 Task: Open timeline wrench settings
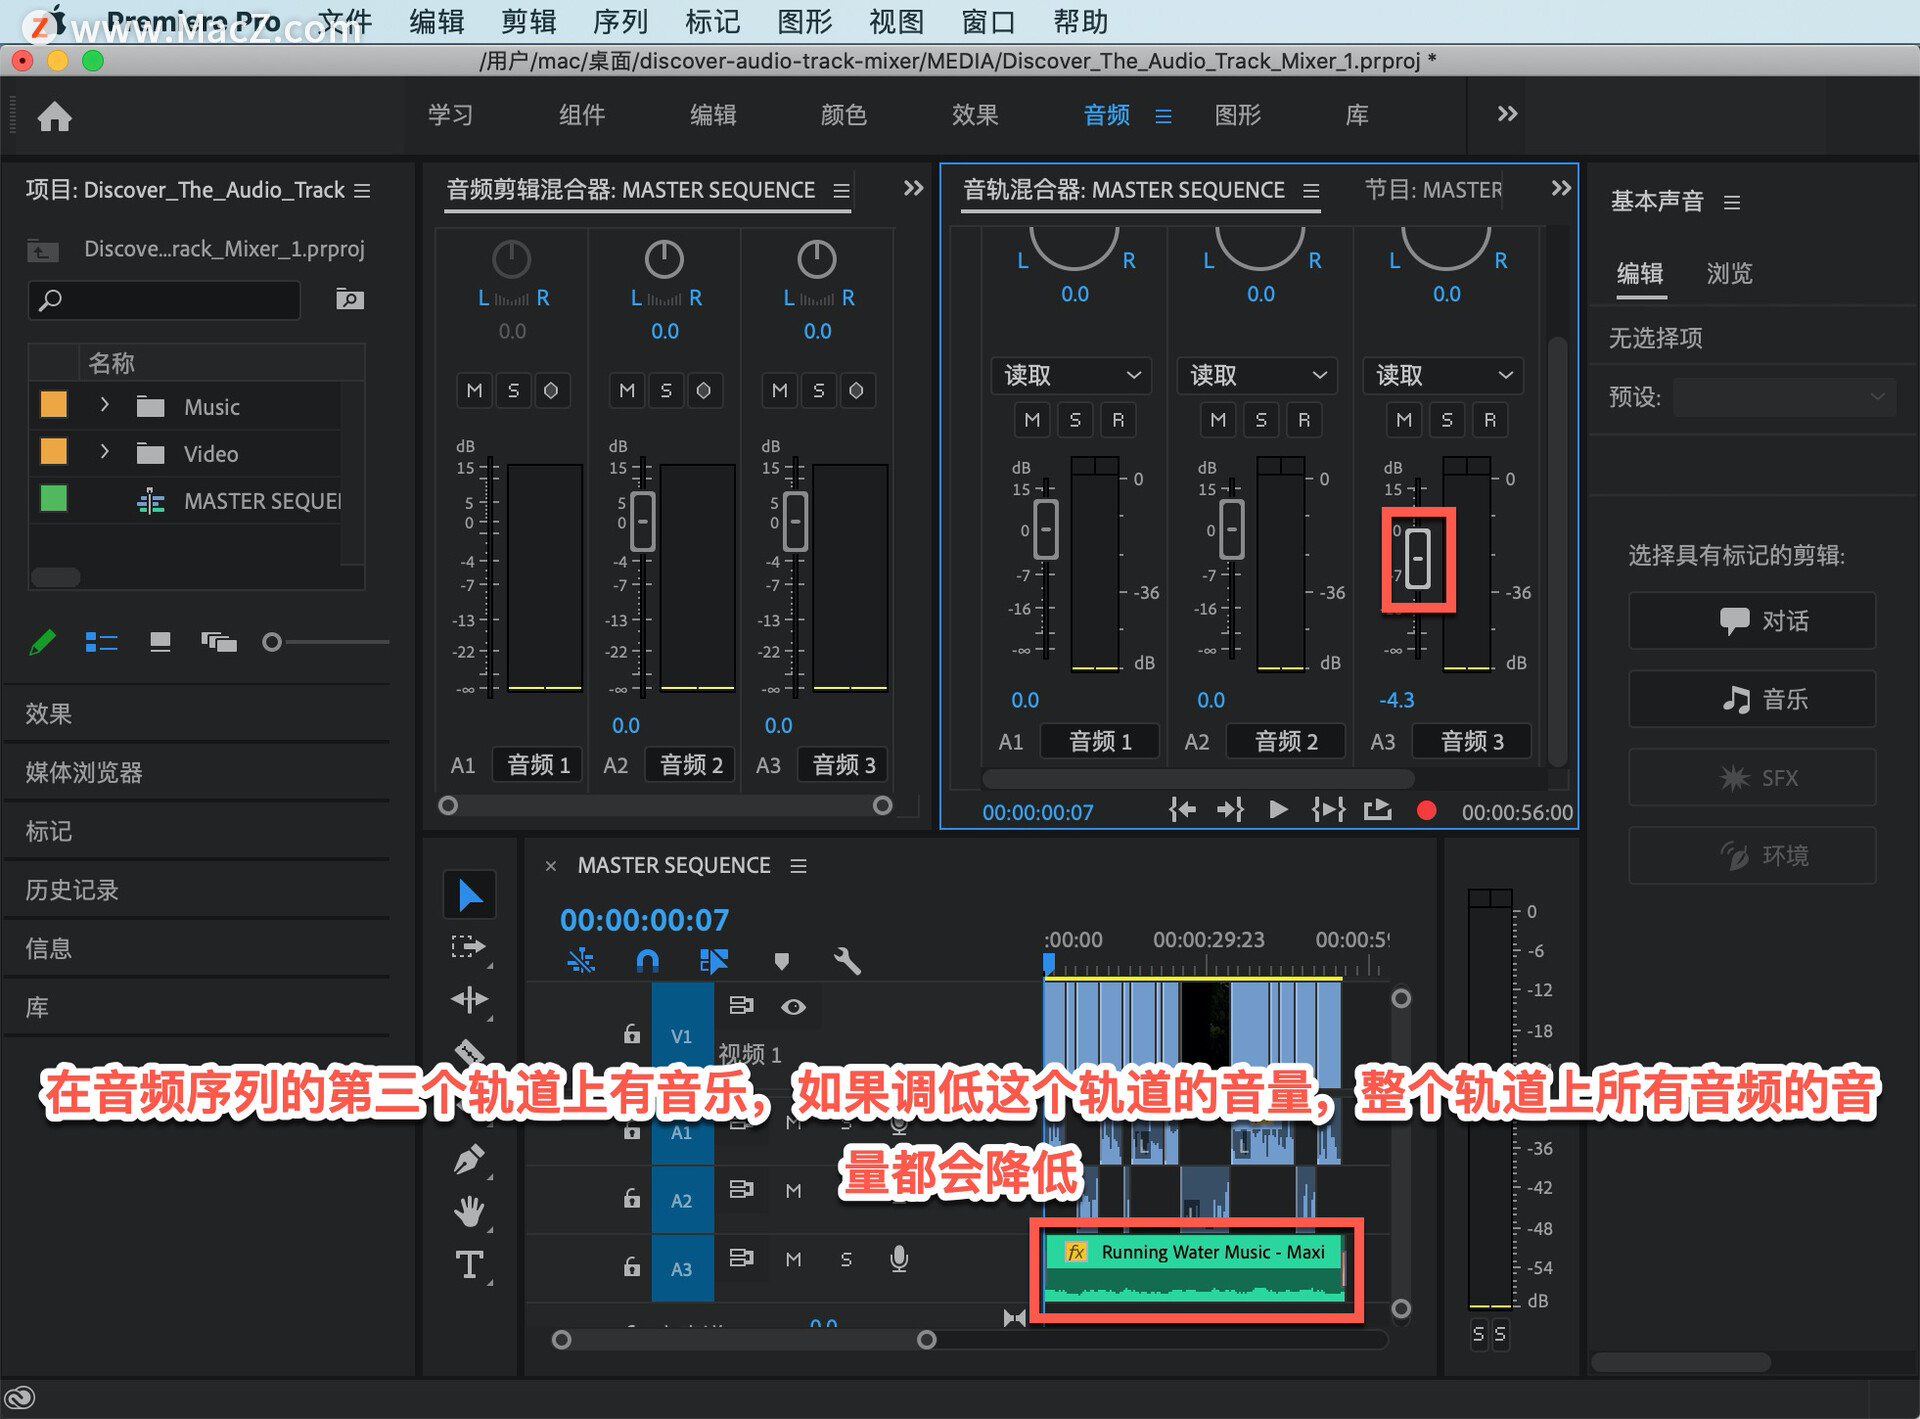point(846,961)
